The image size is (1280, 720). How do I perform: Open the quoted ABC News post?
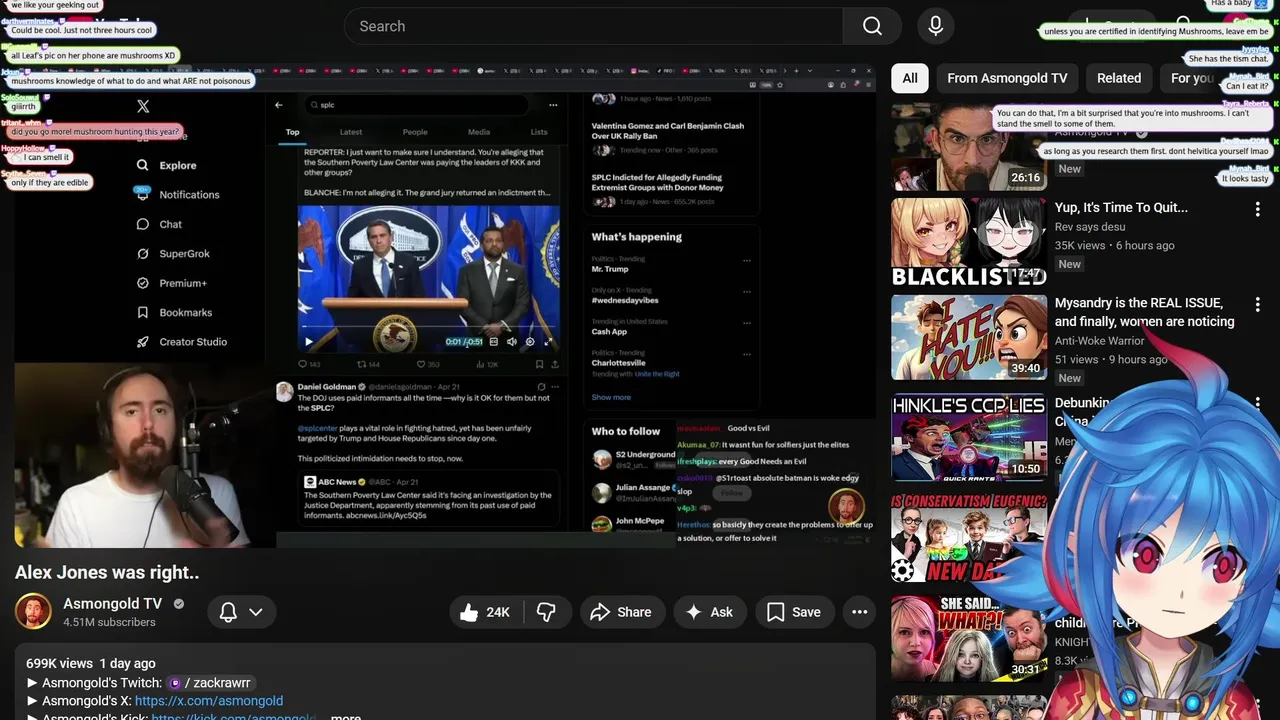tap(429, 496)
